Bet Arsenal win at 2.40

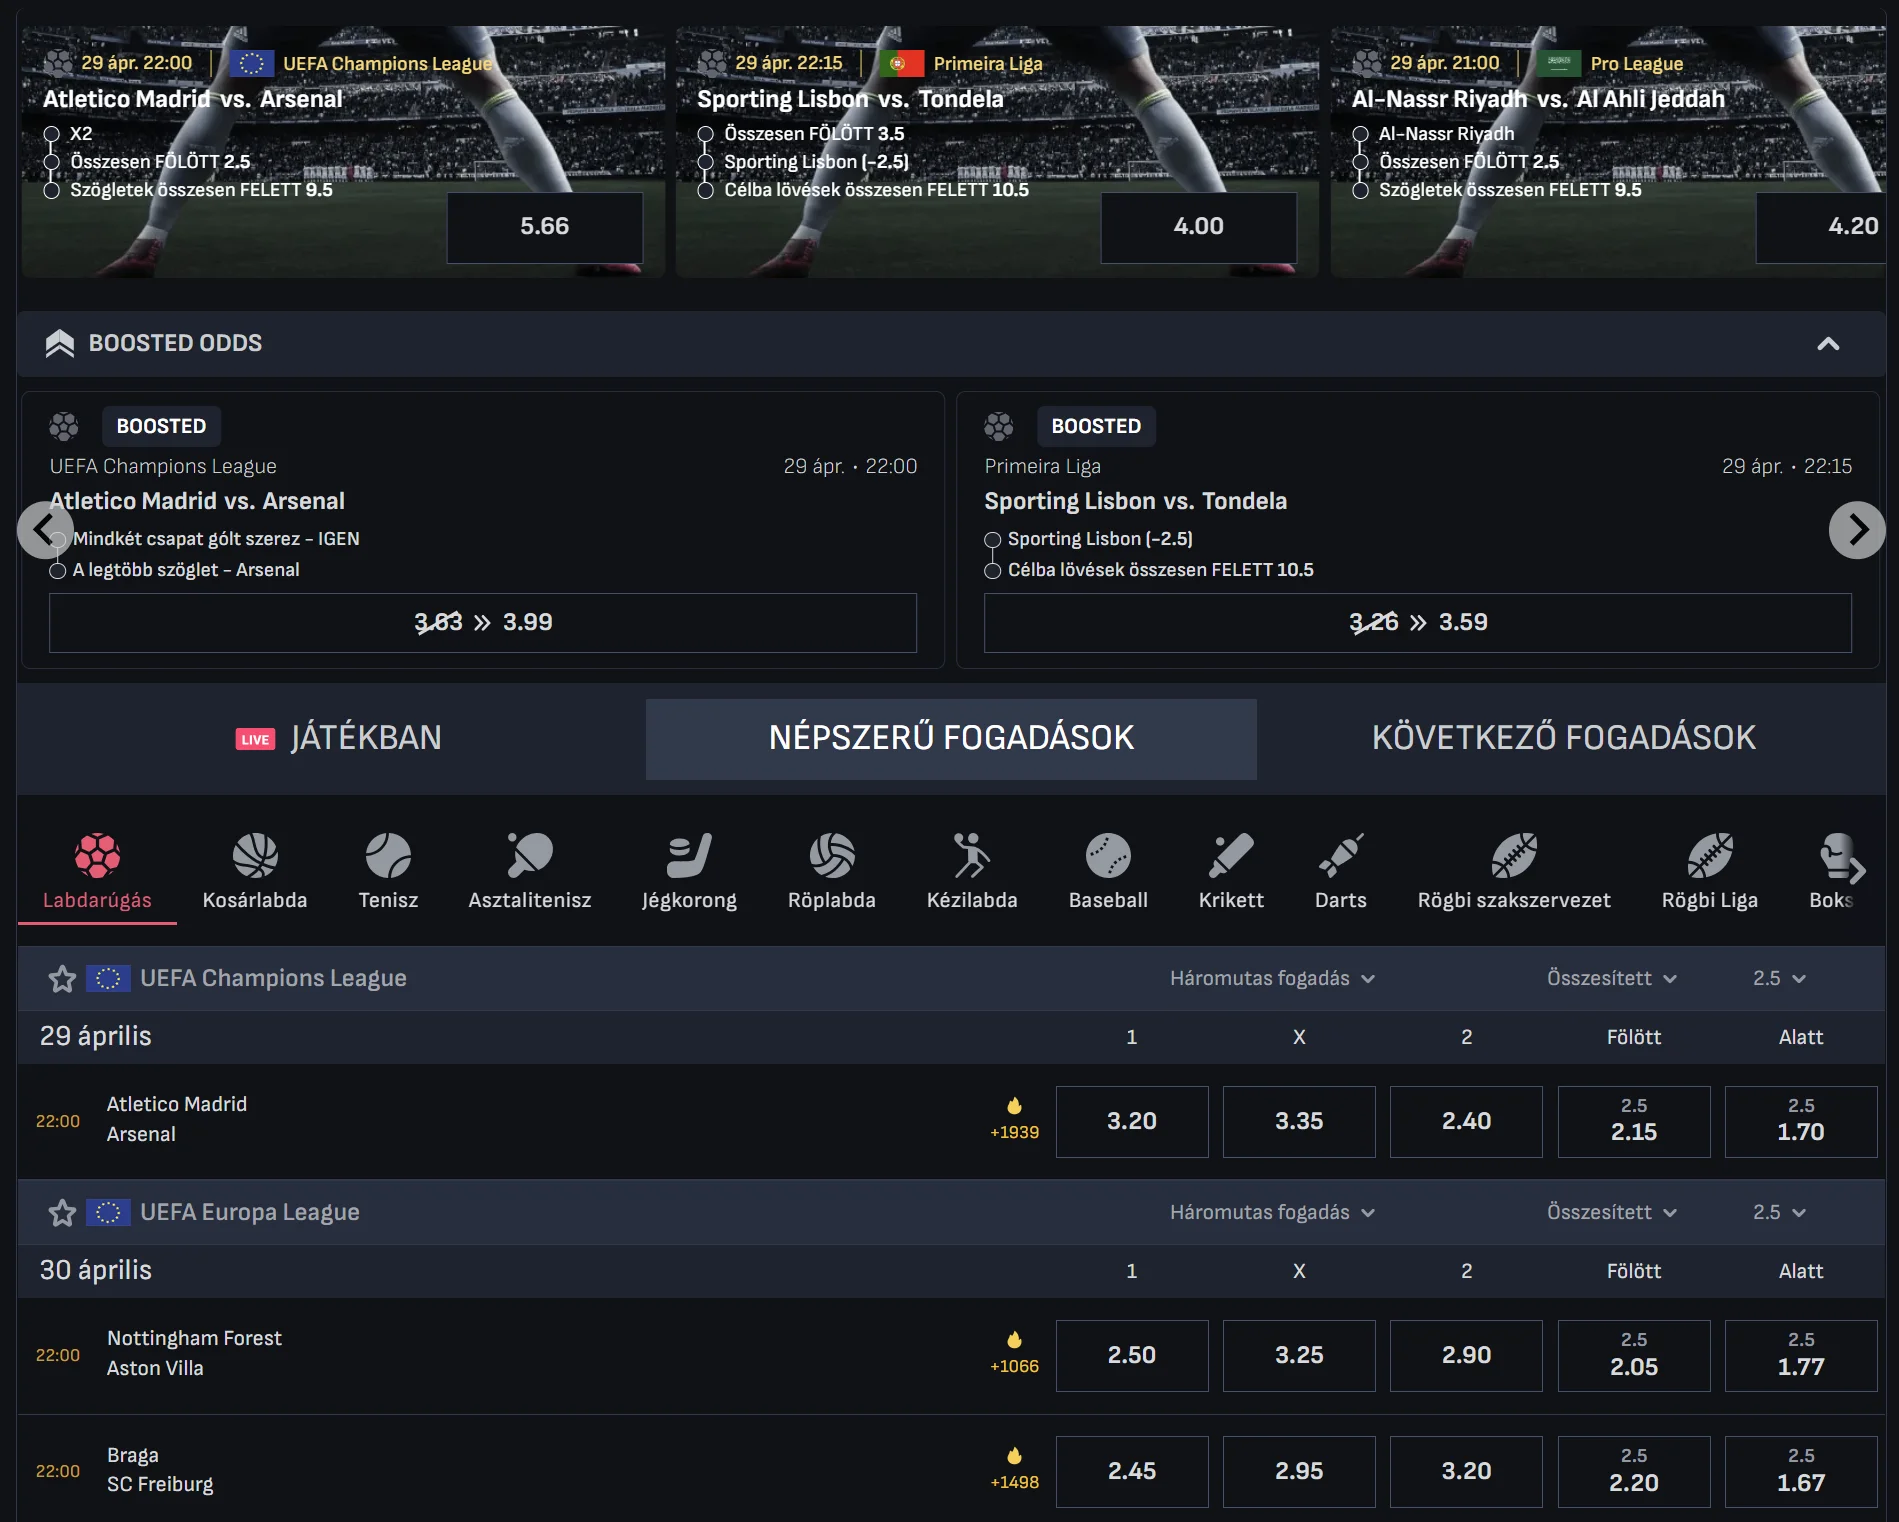pyautogui.click(x=1466, y=1121)
